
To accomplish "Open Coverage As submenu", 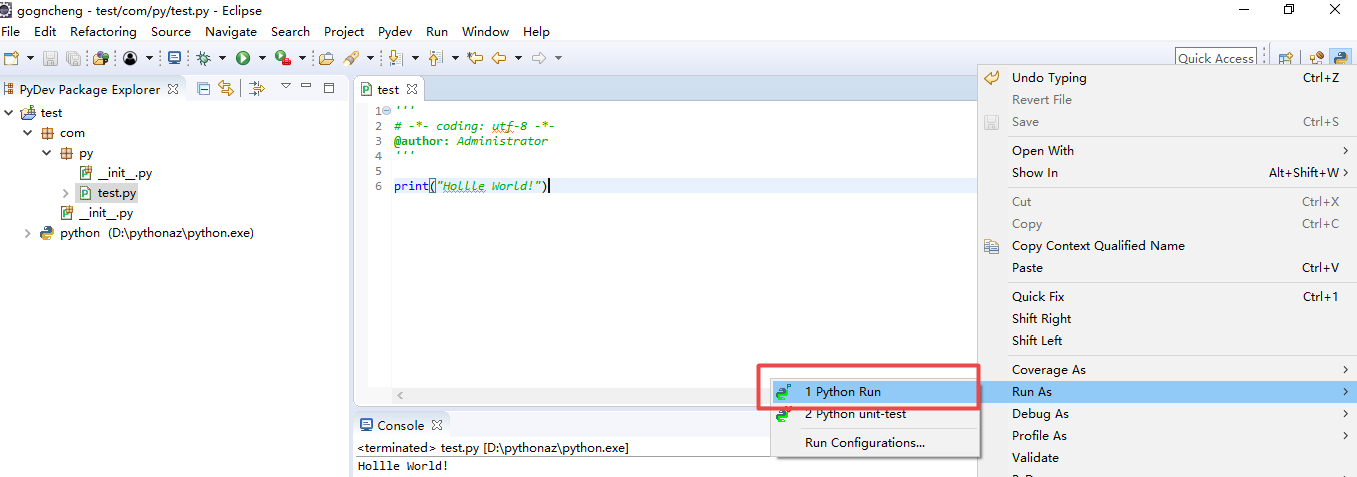I will 1167,369.
